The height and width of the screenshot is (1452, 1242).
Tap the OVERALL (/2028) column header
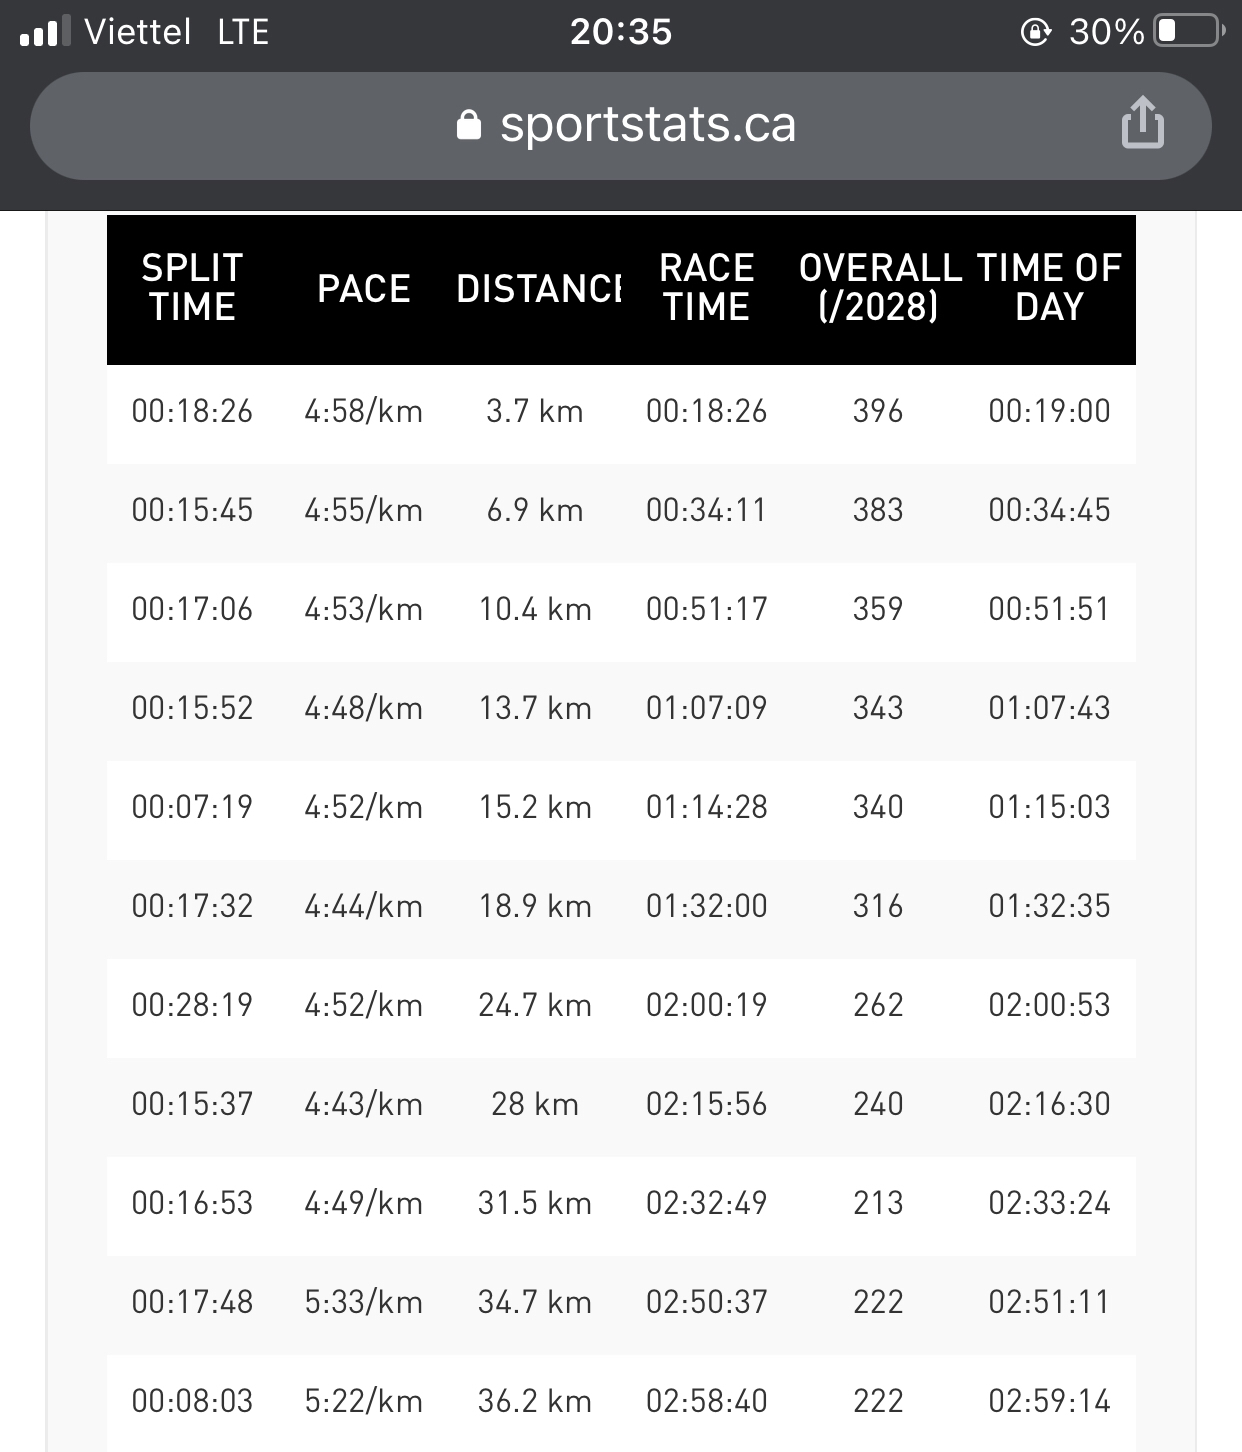click(879, 288)
